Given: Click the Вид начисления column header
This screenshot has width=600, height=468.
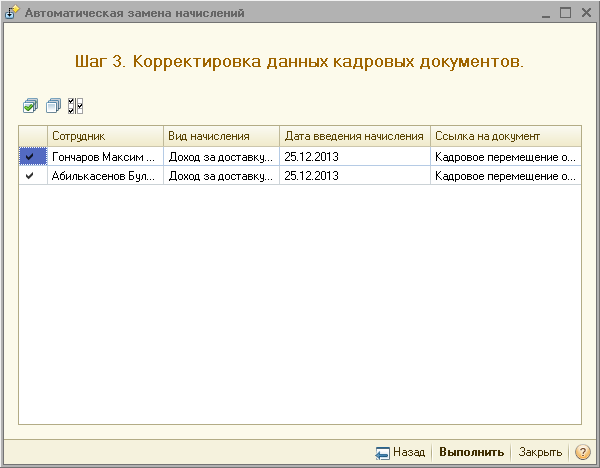Looking at the screenshot, I should click(221, 136).
